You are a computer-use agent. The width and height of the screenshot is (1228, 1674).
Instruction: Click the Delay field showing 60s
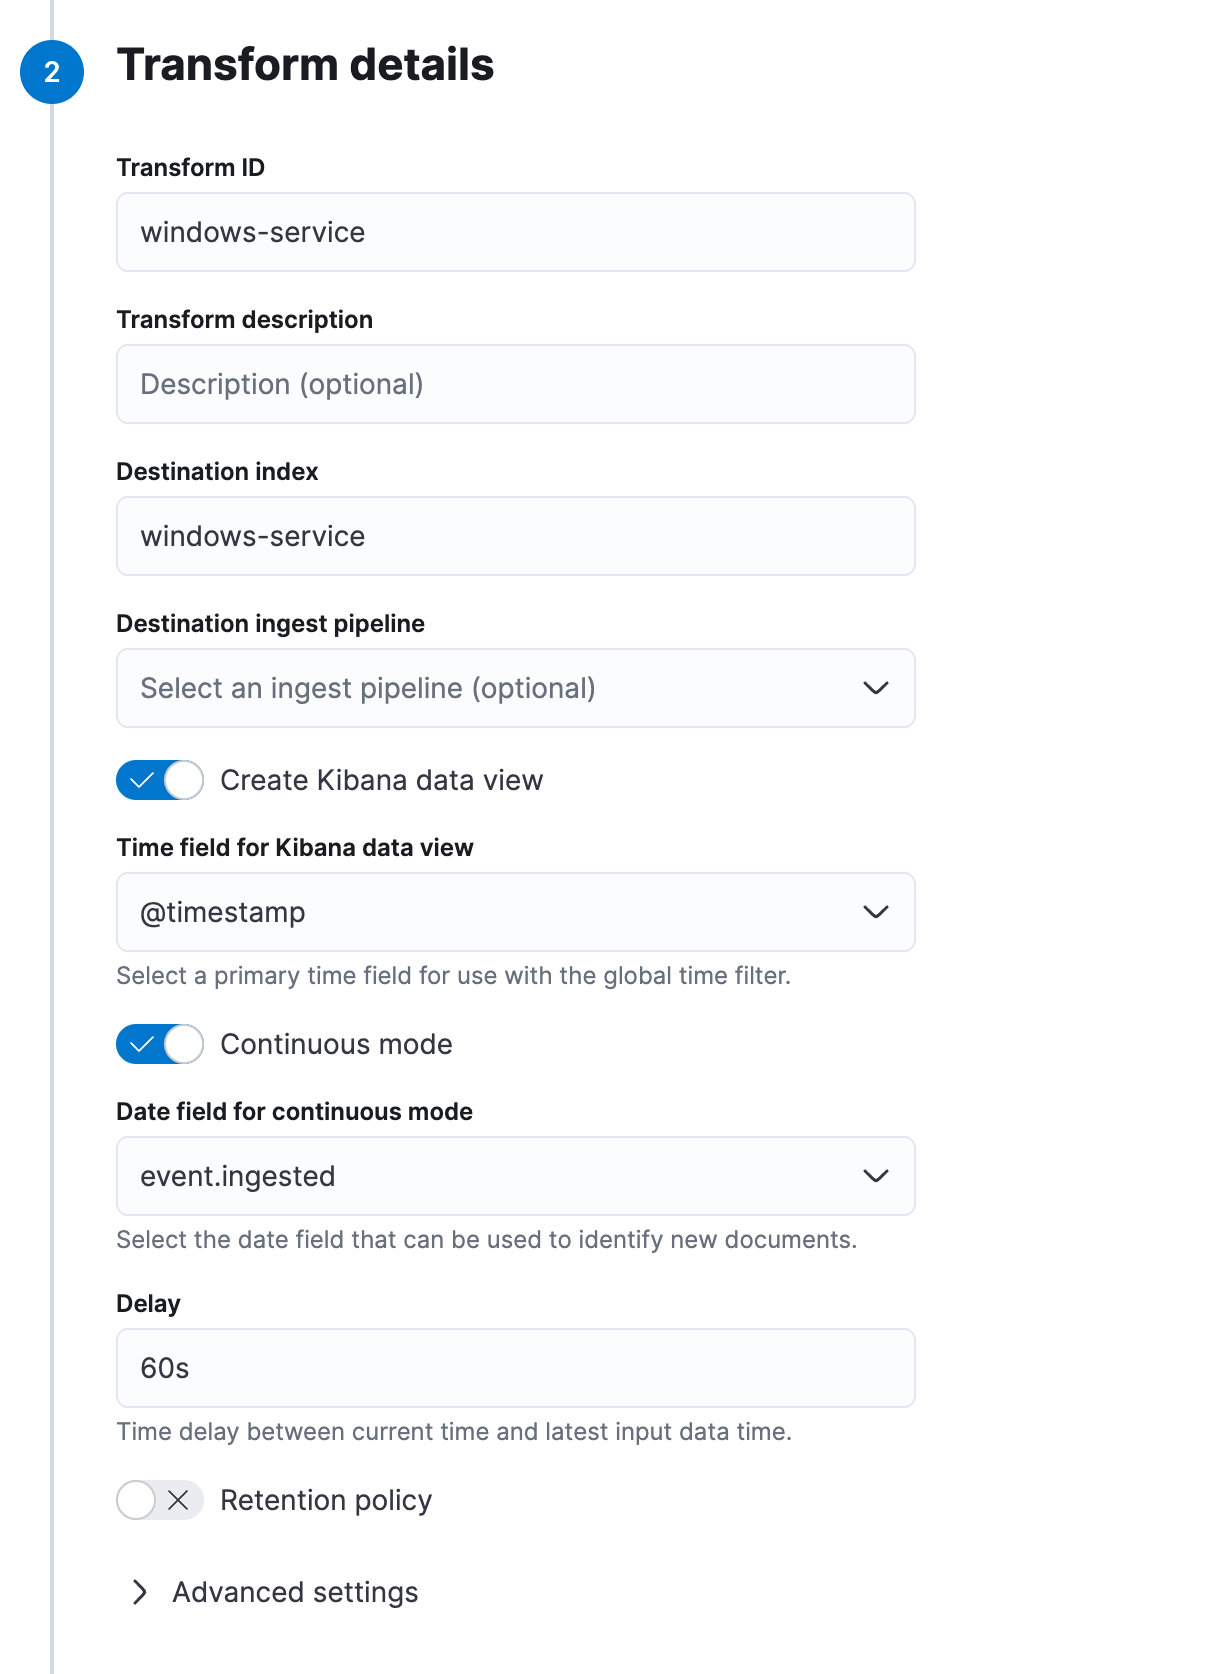[x=515, y=1368]
